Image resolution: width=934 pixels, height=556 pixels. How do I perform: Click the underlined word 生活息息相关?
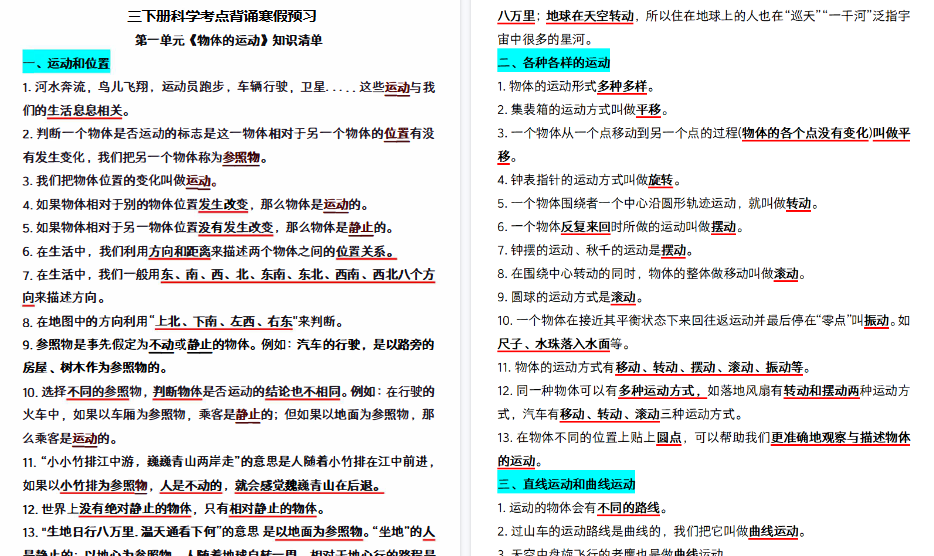point(85,110)
